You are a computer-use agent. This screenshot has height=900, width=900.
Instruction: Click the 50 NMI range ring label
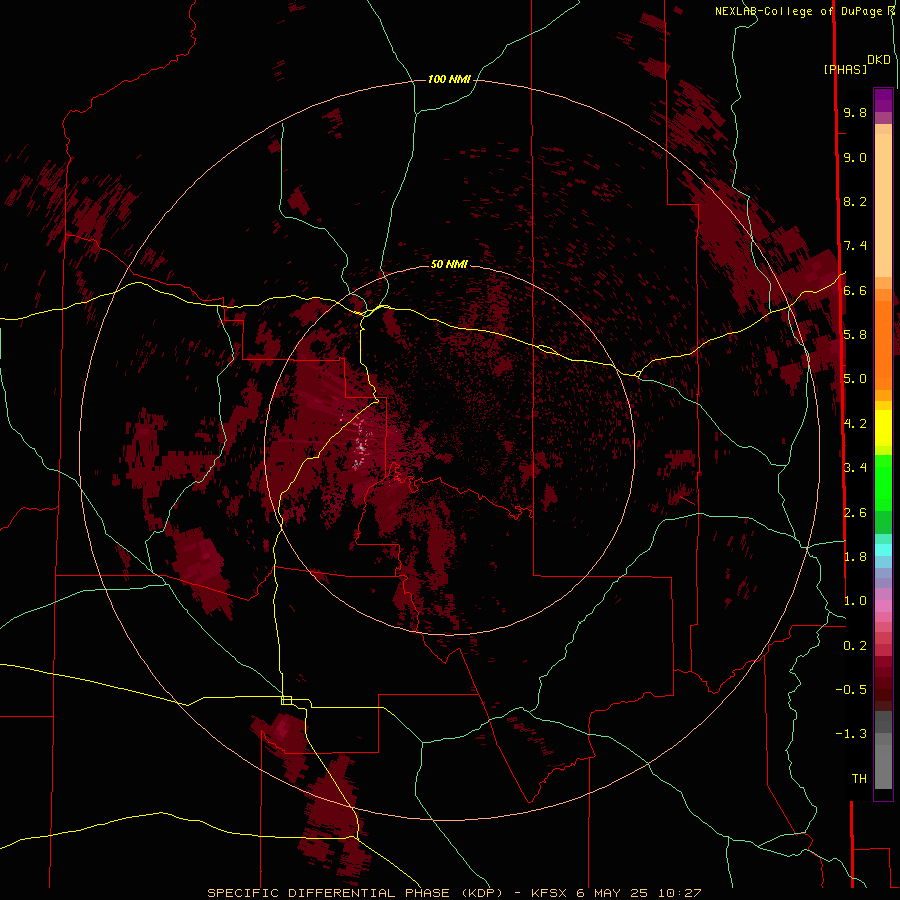click(x=449, y=264)
